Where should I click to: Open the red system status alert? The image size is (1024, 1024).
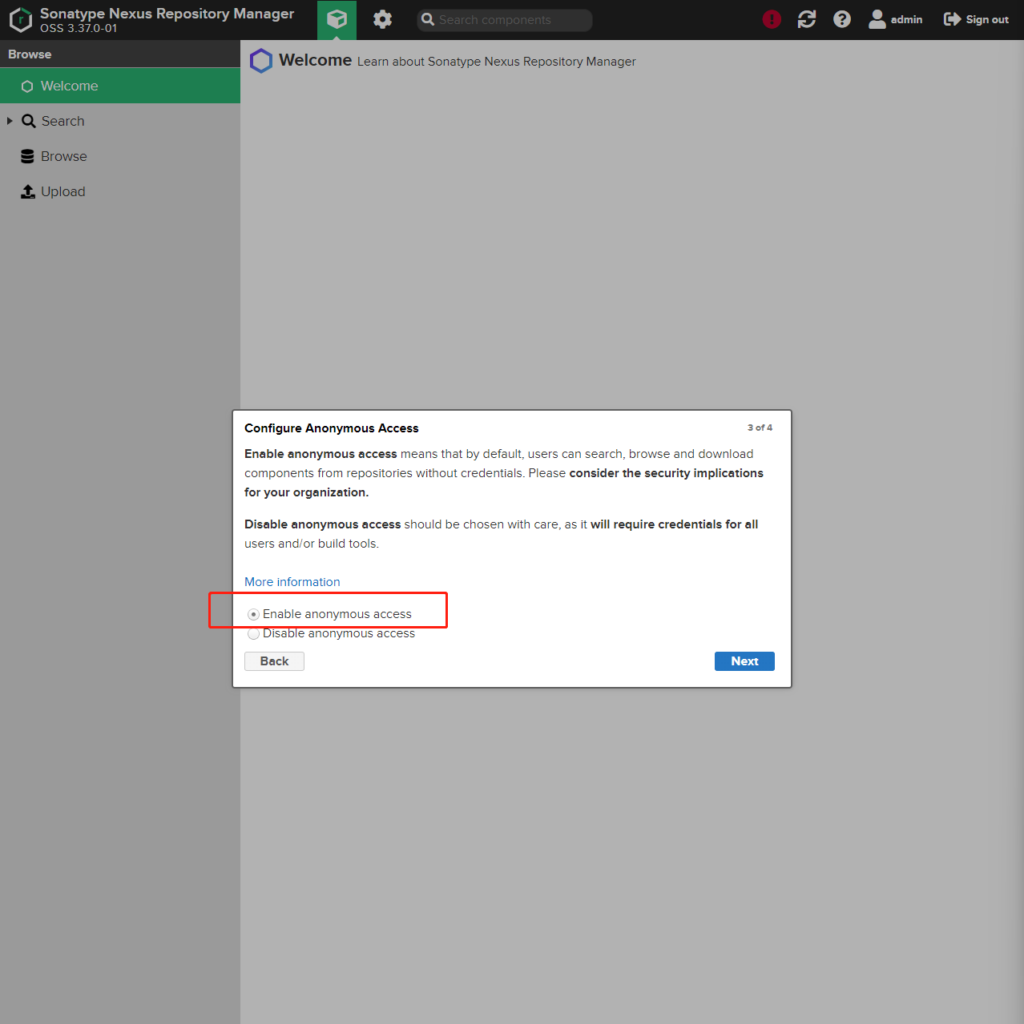coord(772,20)
